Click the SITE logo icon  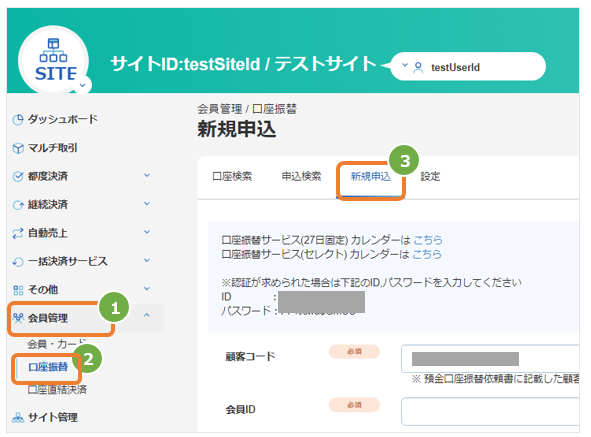pyautogui.click(x=53, y=59)
